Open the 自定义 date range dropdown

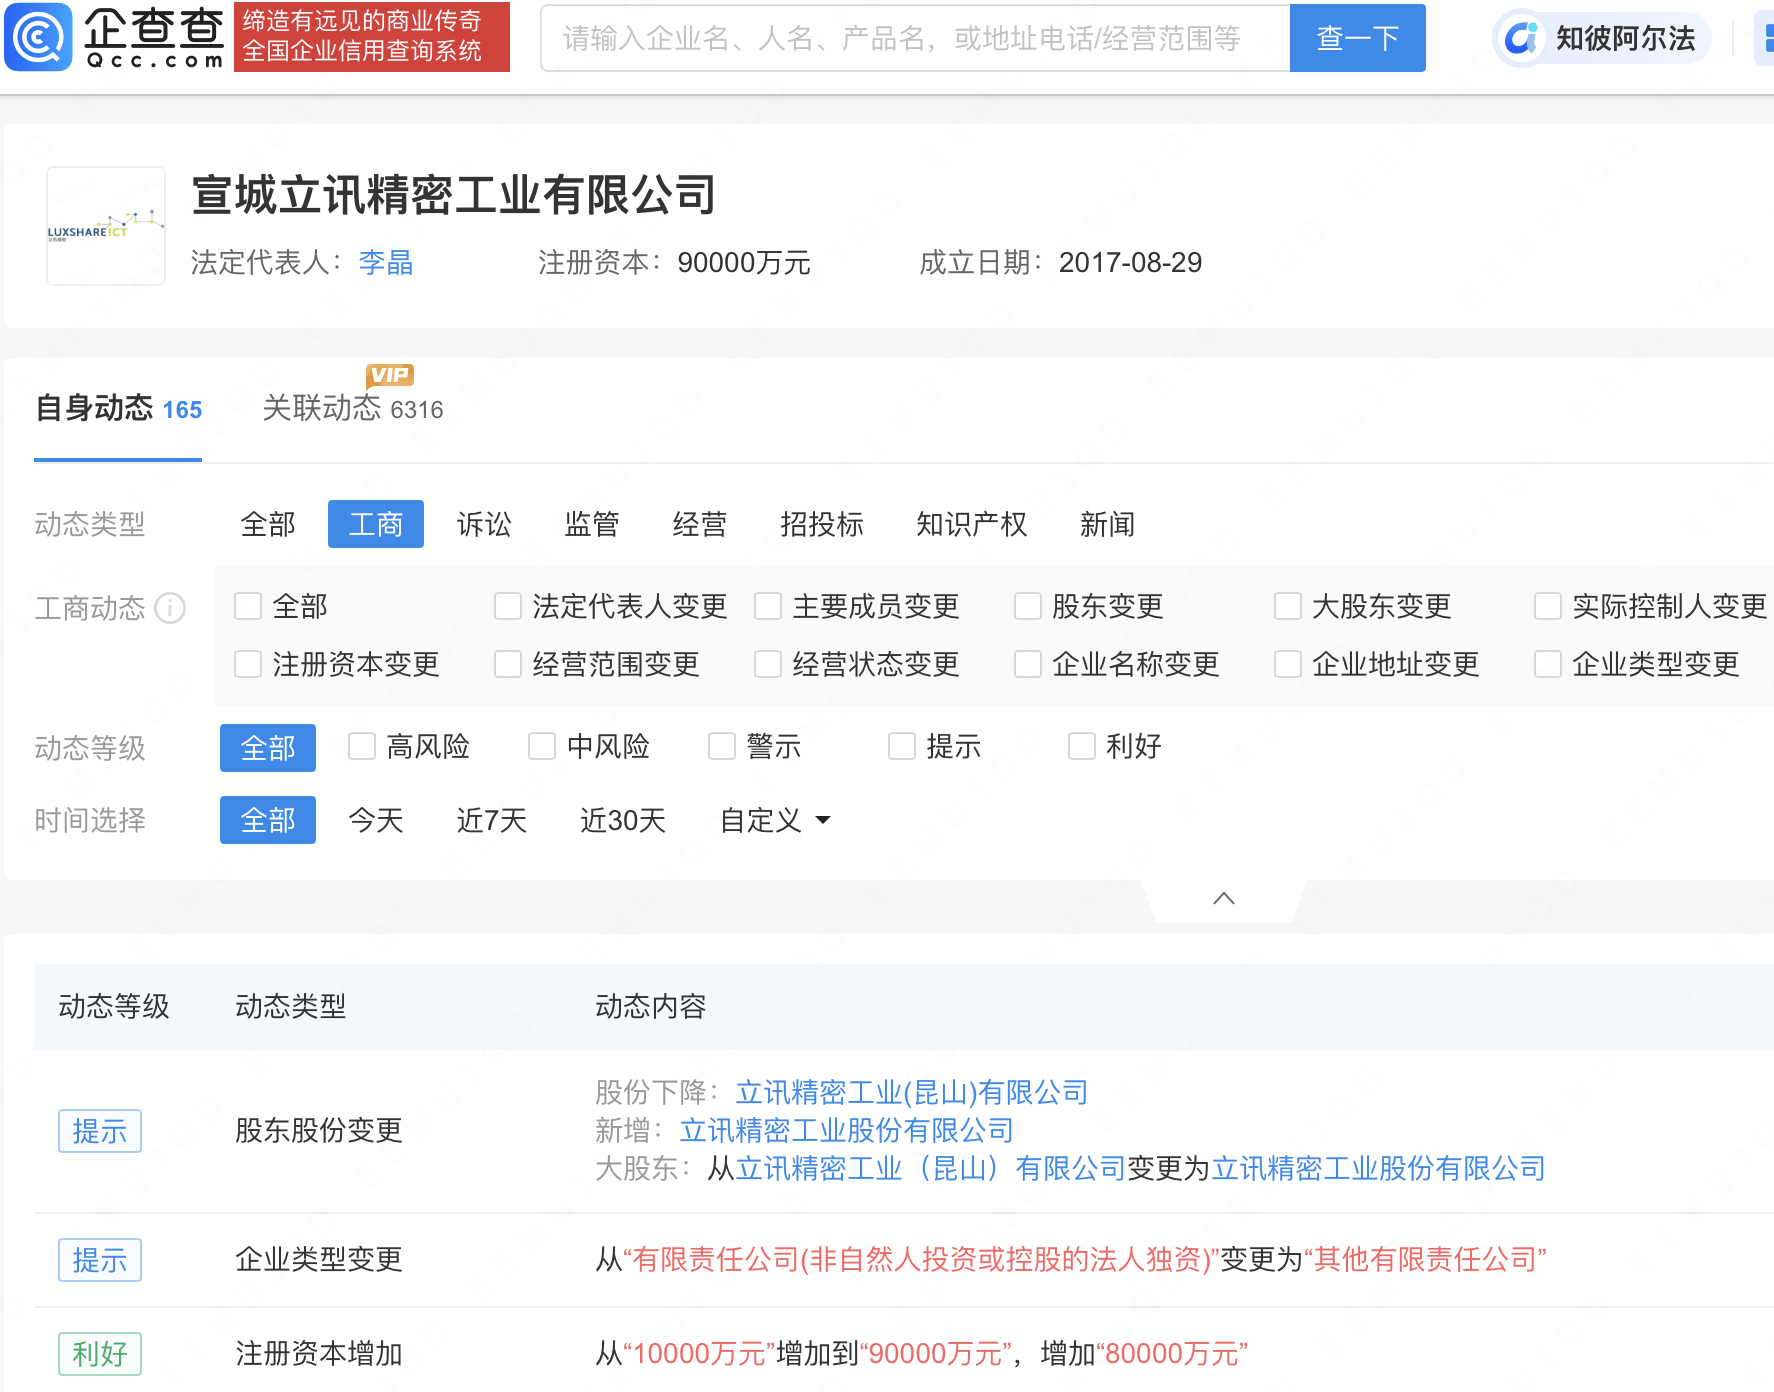tap(775, 820)
